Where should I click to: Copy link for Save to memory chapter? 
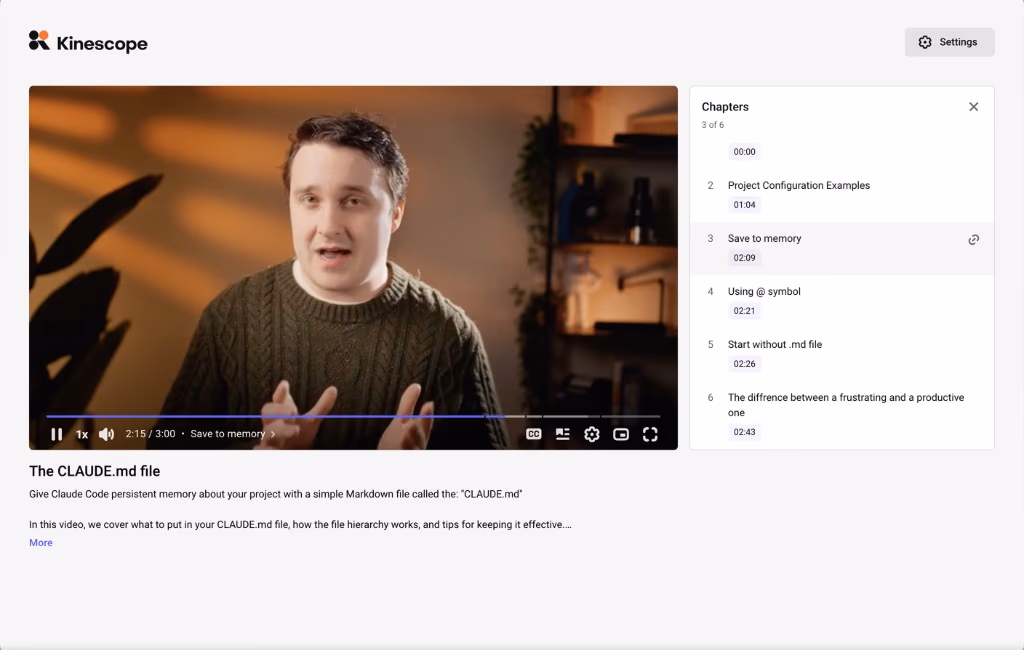[x=974, y=240]
